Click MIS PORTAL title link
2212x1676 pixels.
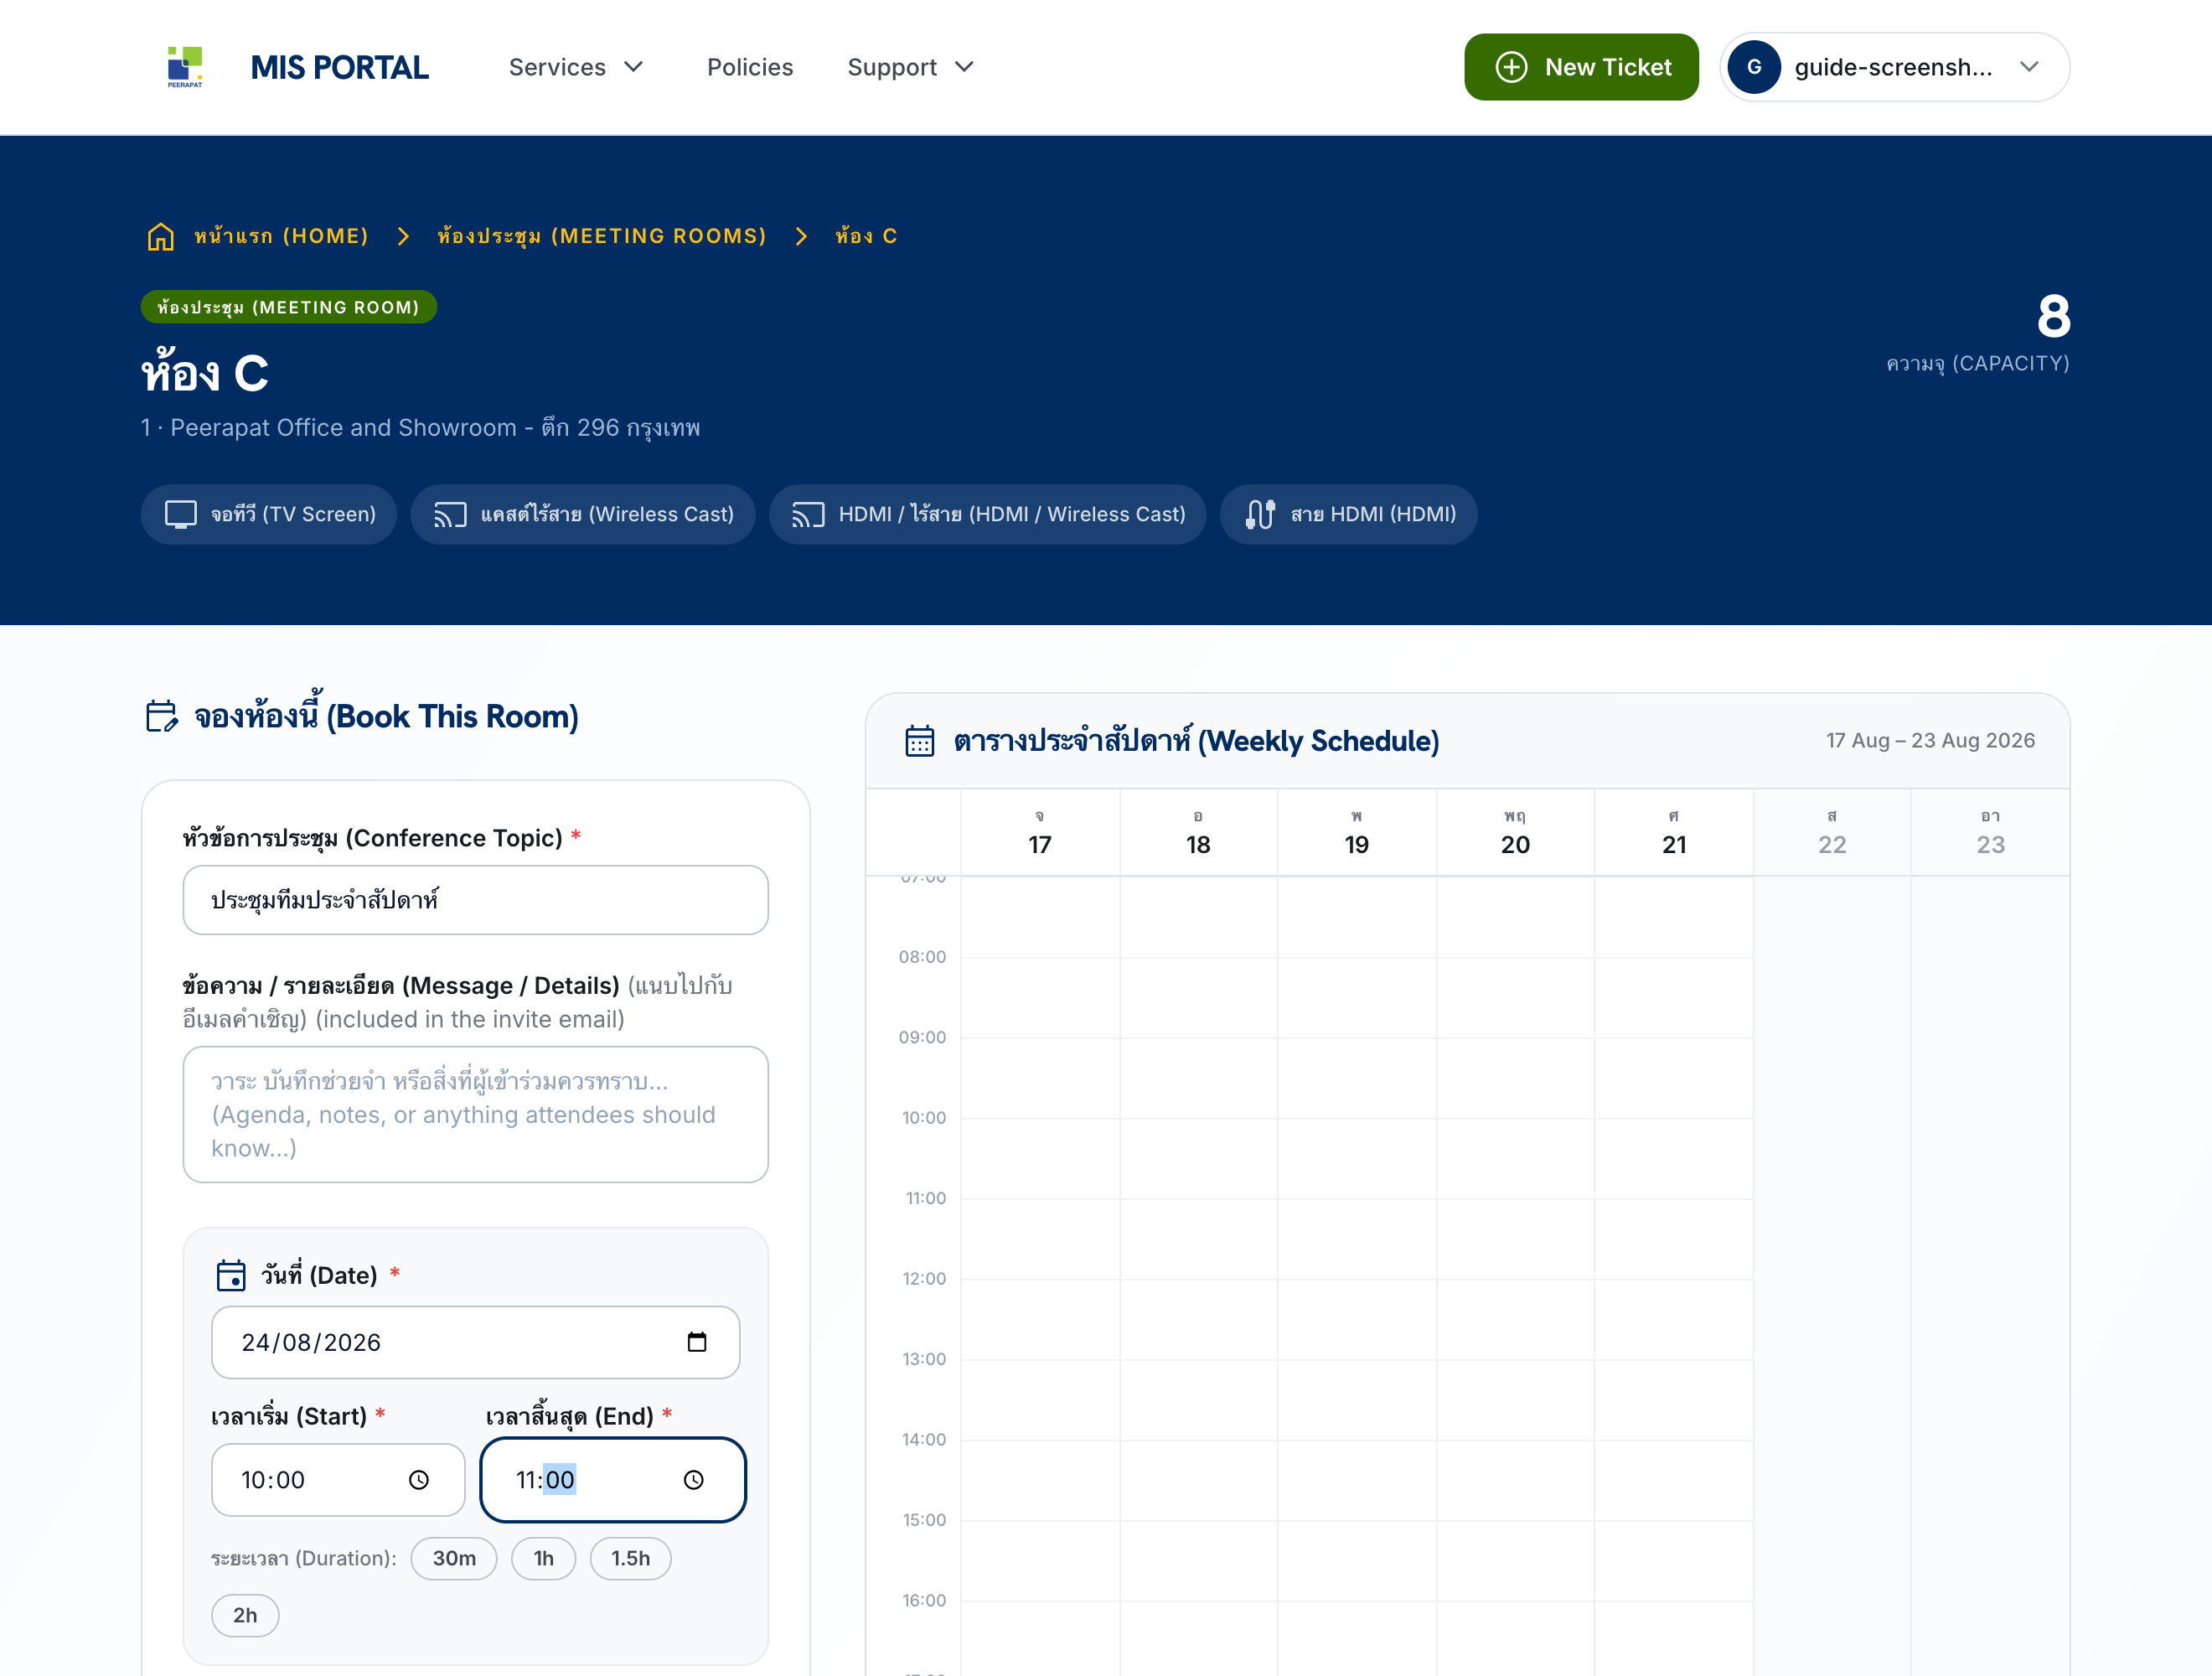pos(340,67)
